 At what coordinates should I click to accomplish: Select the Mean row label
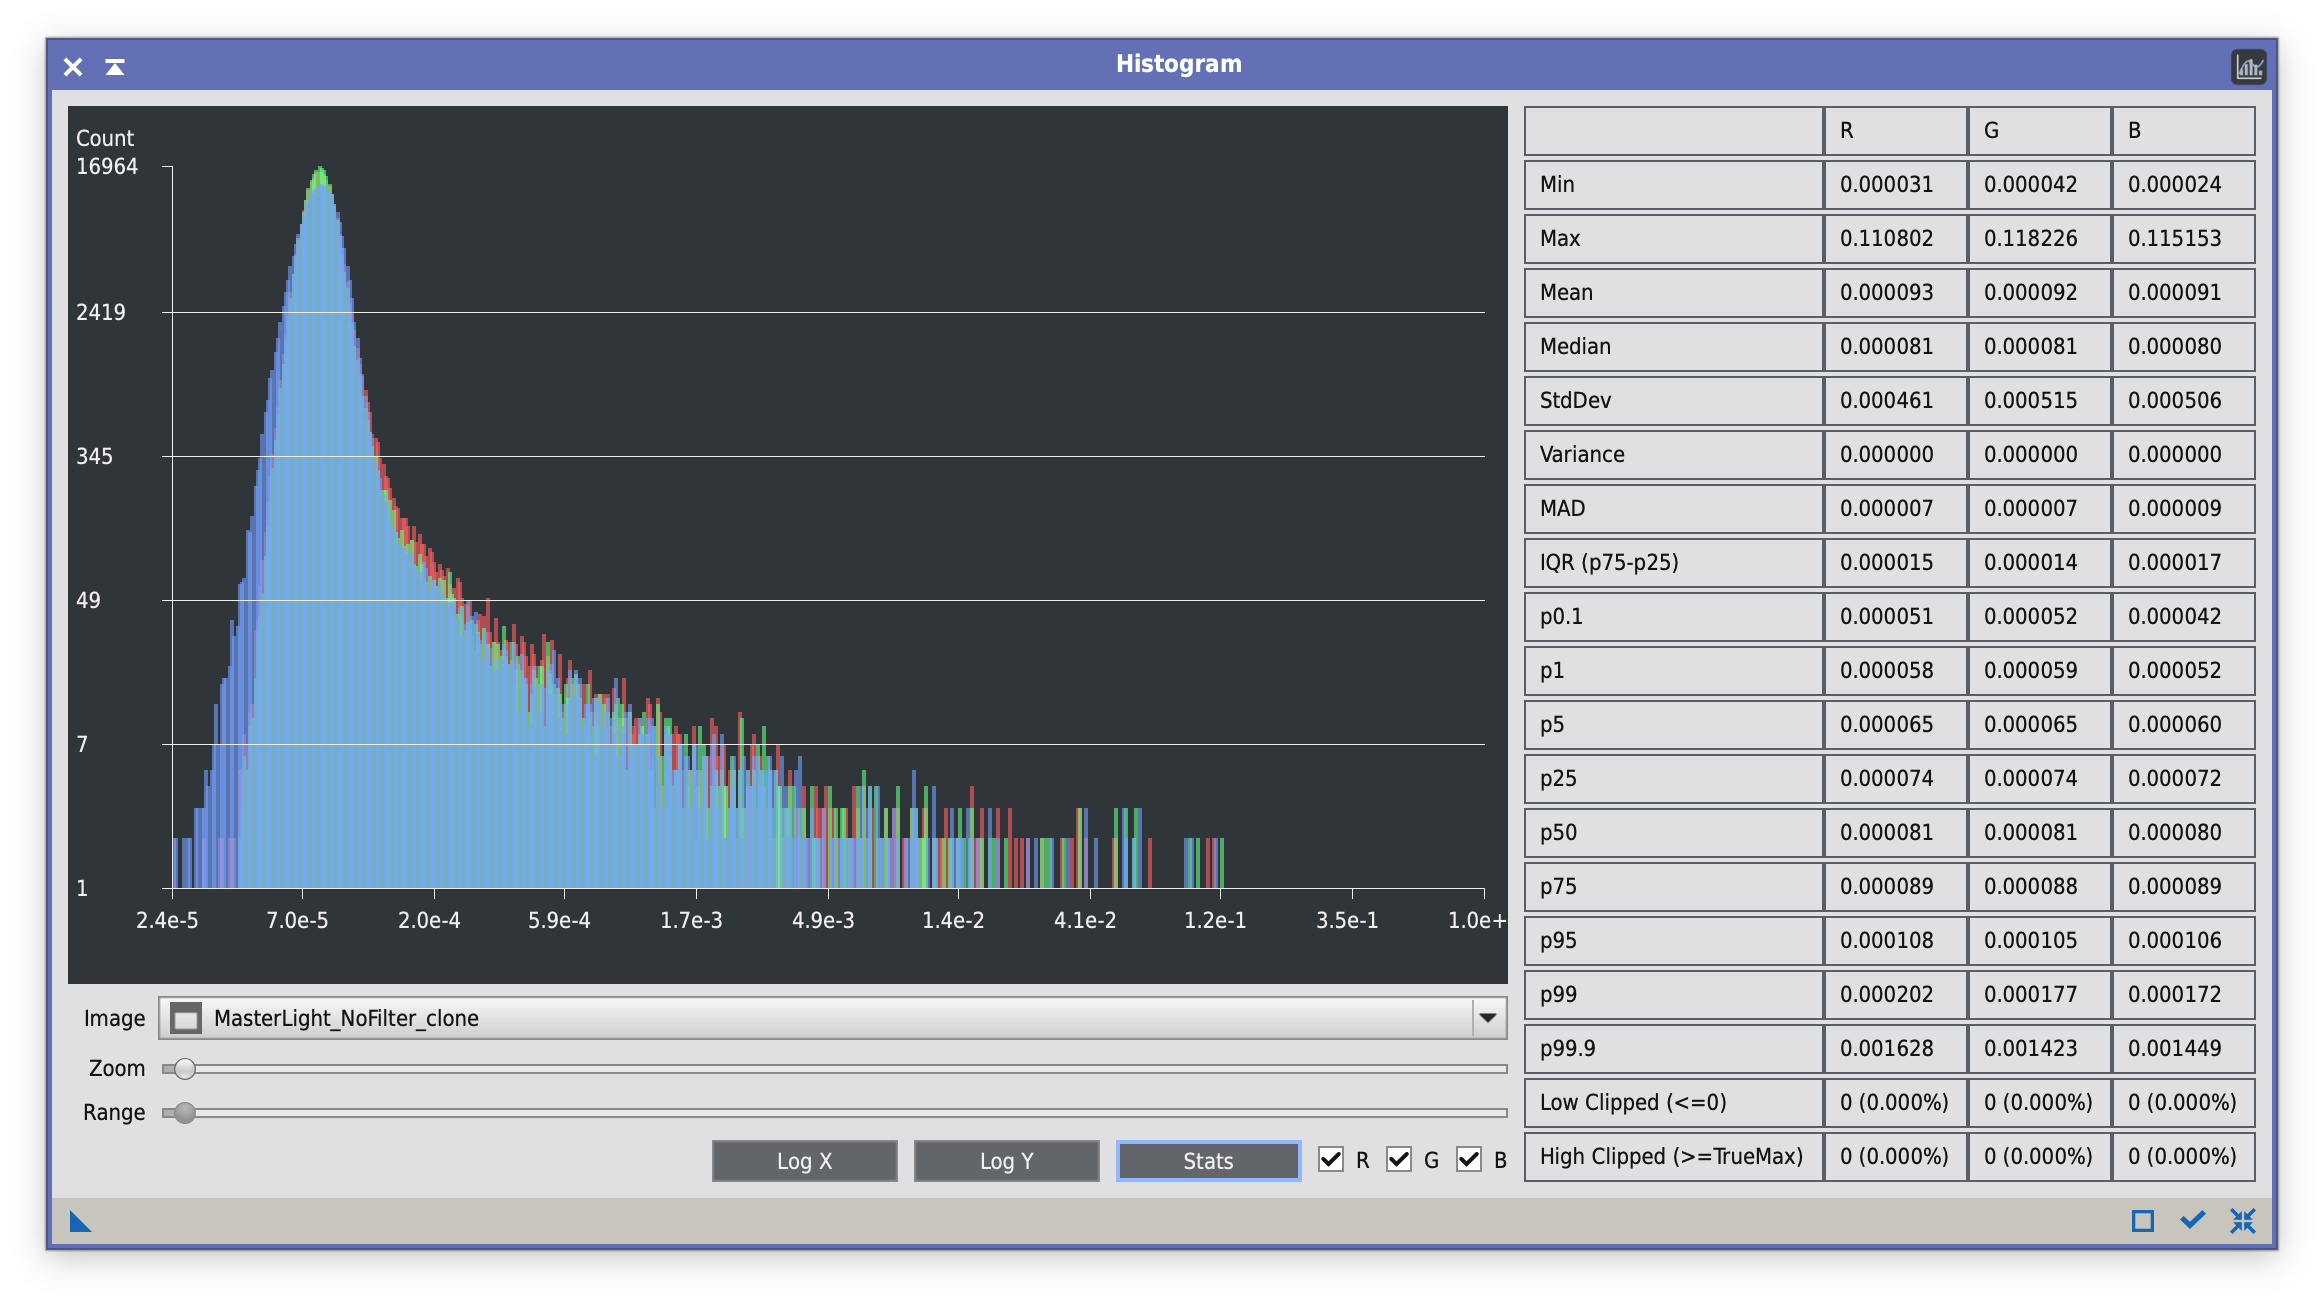(x=1673, y=293)
